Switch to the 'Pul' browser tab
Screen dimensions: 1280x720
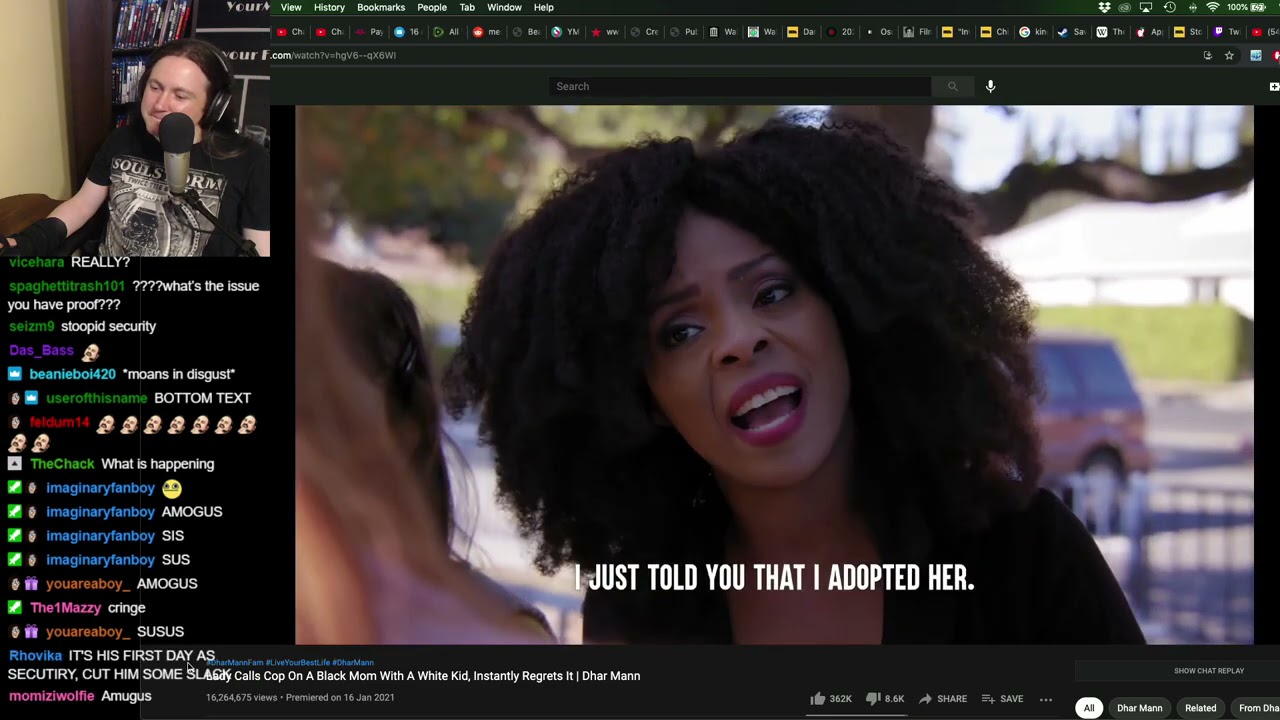[683, 32]
